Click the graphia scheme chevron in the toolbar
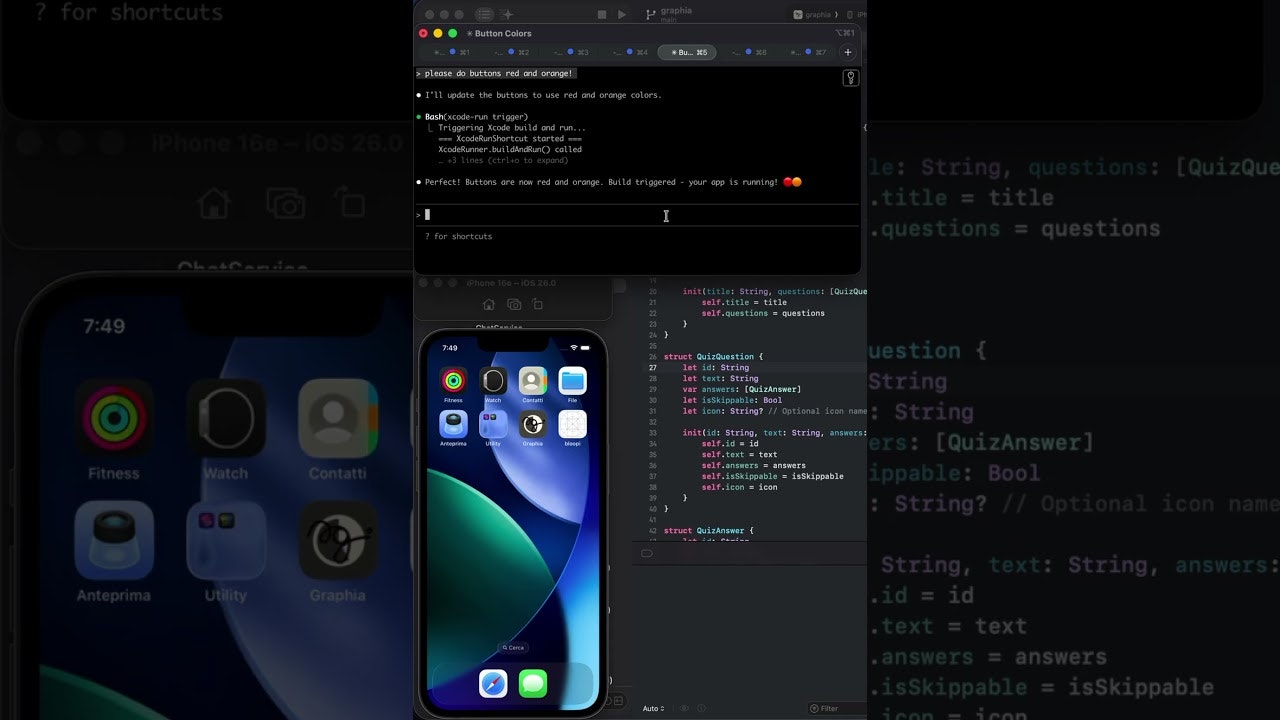This screenshot has height=720, width=1280. (x=836, y=14)
